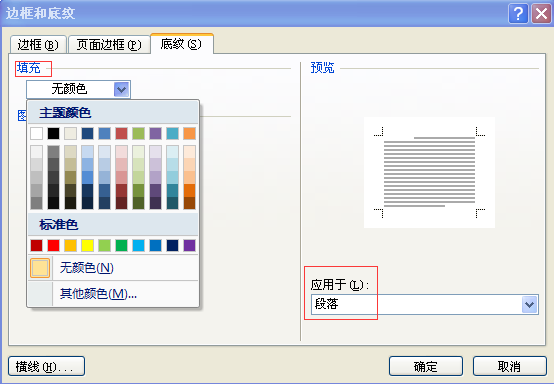554x384 pixels.
Task: Select the orange theme color swatch
Action: tap(189, 134)
